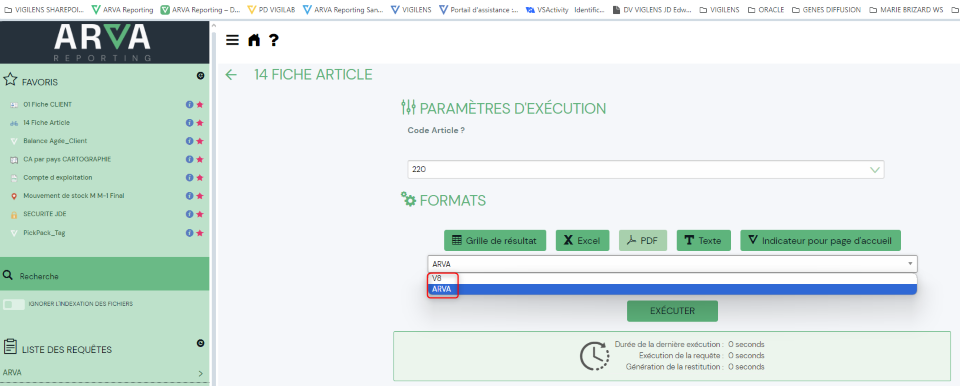The image size is (960, 386).
Task: Open PickPack_Tag favorite
Action: 44,233
